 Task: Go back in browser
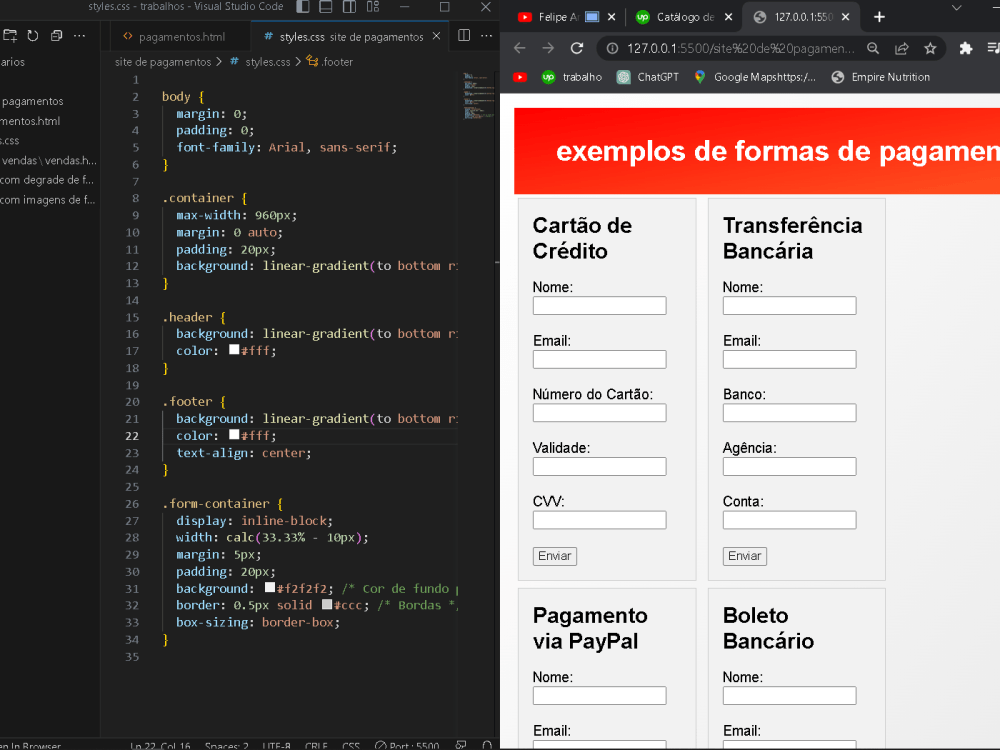(520, 48)
